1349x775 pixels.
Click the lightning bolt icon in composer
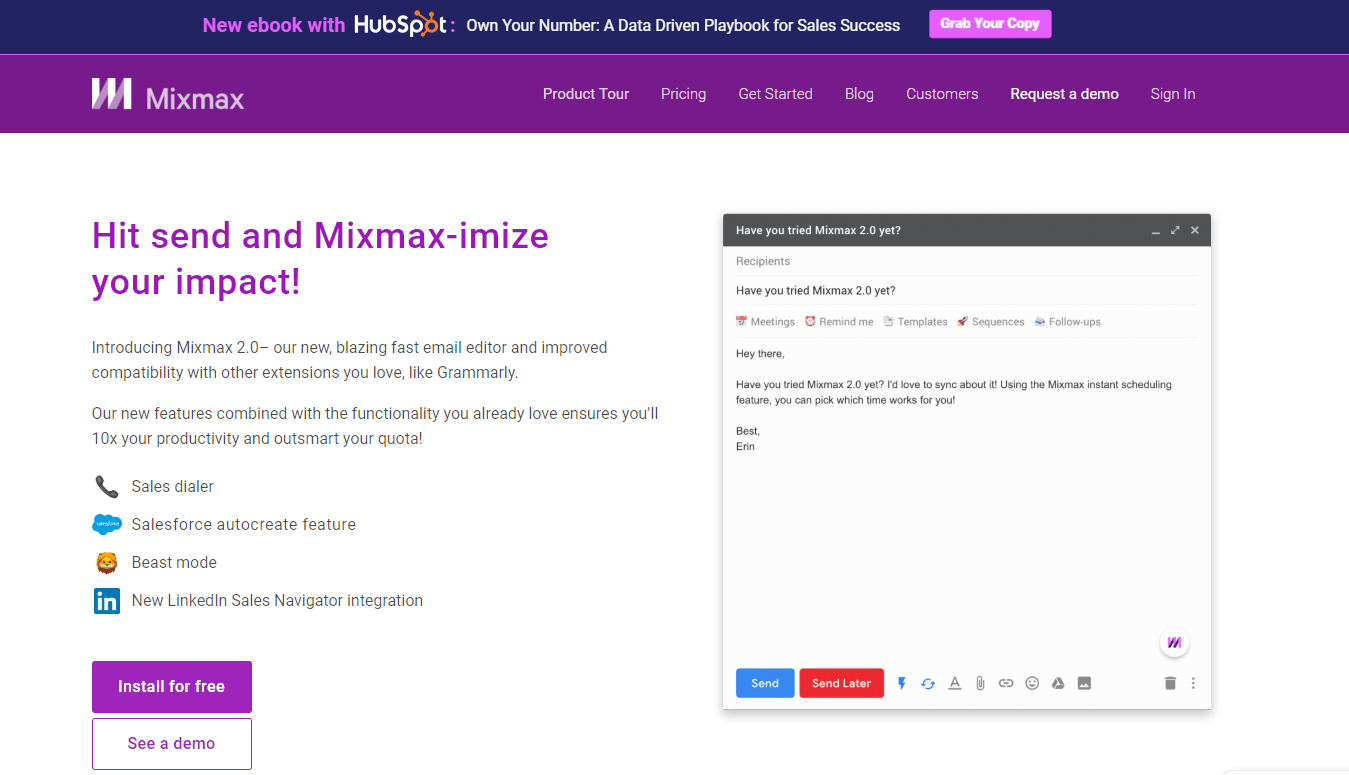coord(901,684)
